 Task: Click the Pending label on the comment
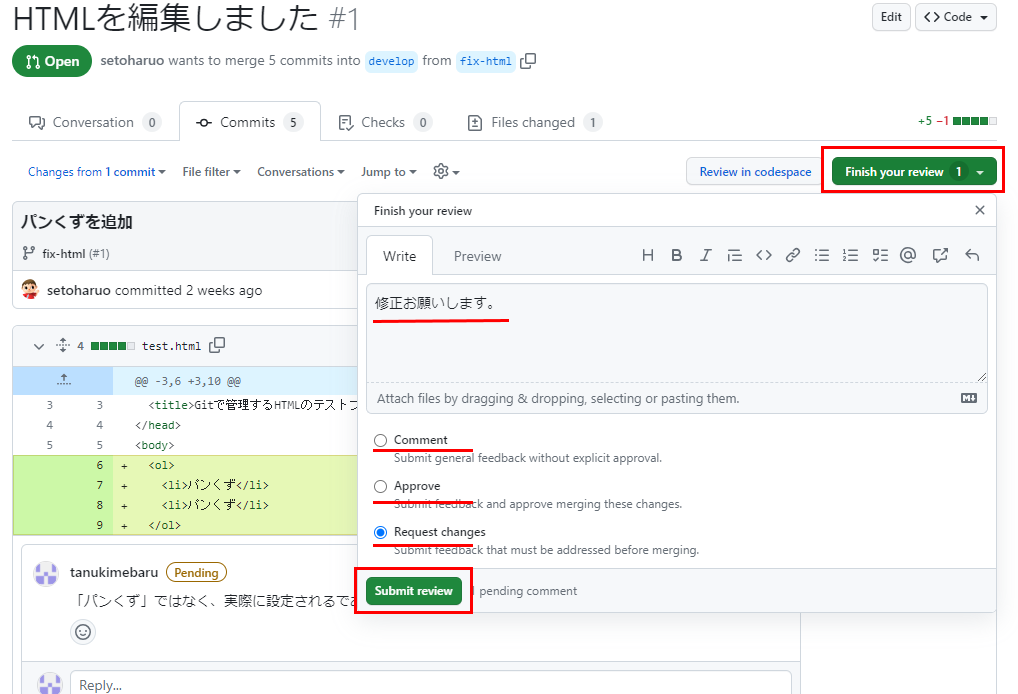point(196,573)
